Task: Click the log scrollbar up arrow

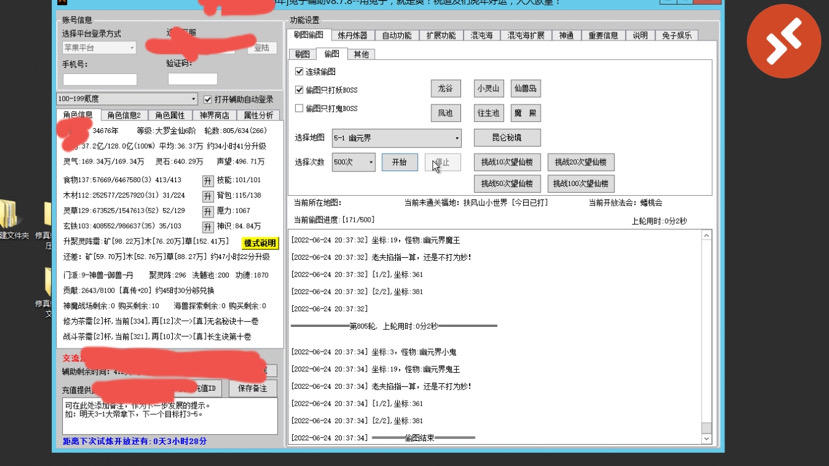Action: [x=706, y=235]
